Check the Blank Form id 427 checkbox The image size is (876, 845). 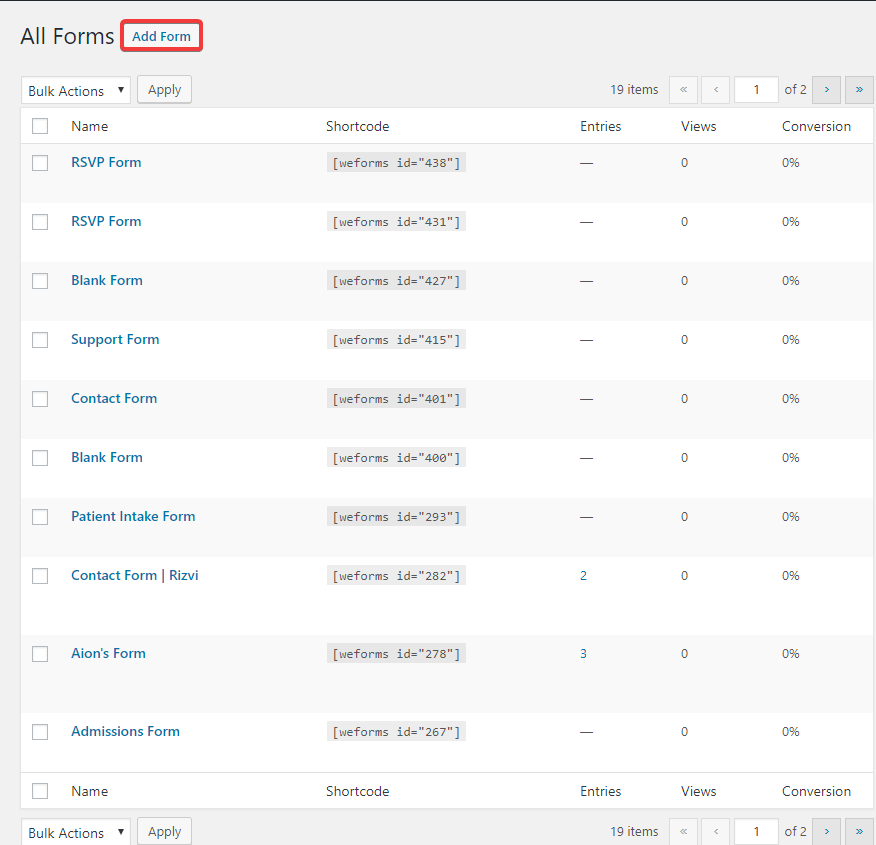click(40, 281)
